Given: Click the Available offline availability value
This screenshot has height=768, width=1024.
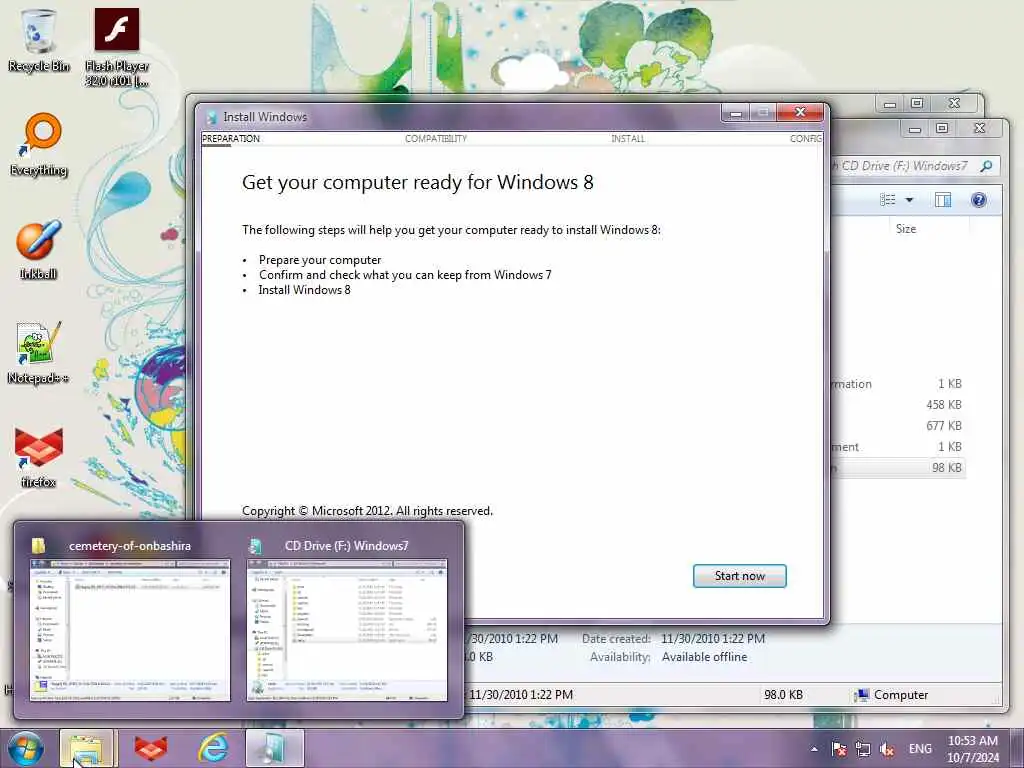Looking at the screenshot, I should click(x=704, y=657).
